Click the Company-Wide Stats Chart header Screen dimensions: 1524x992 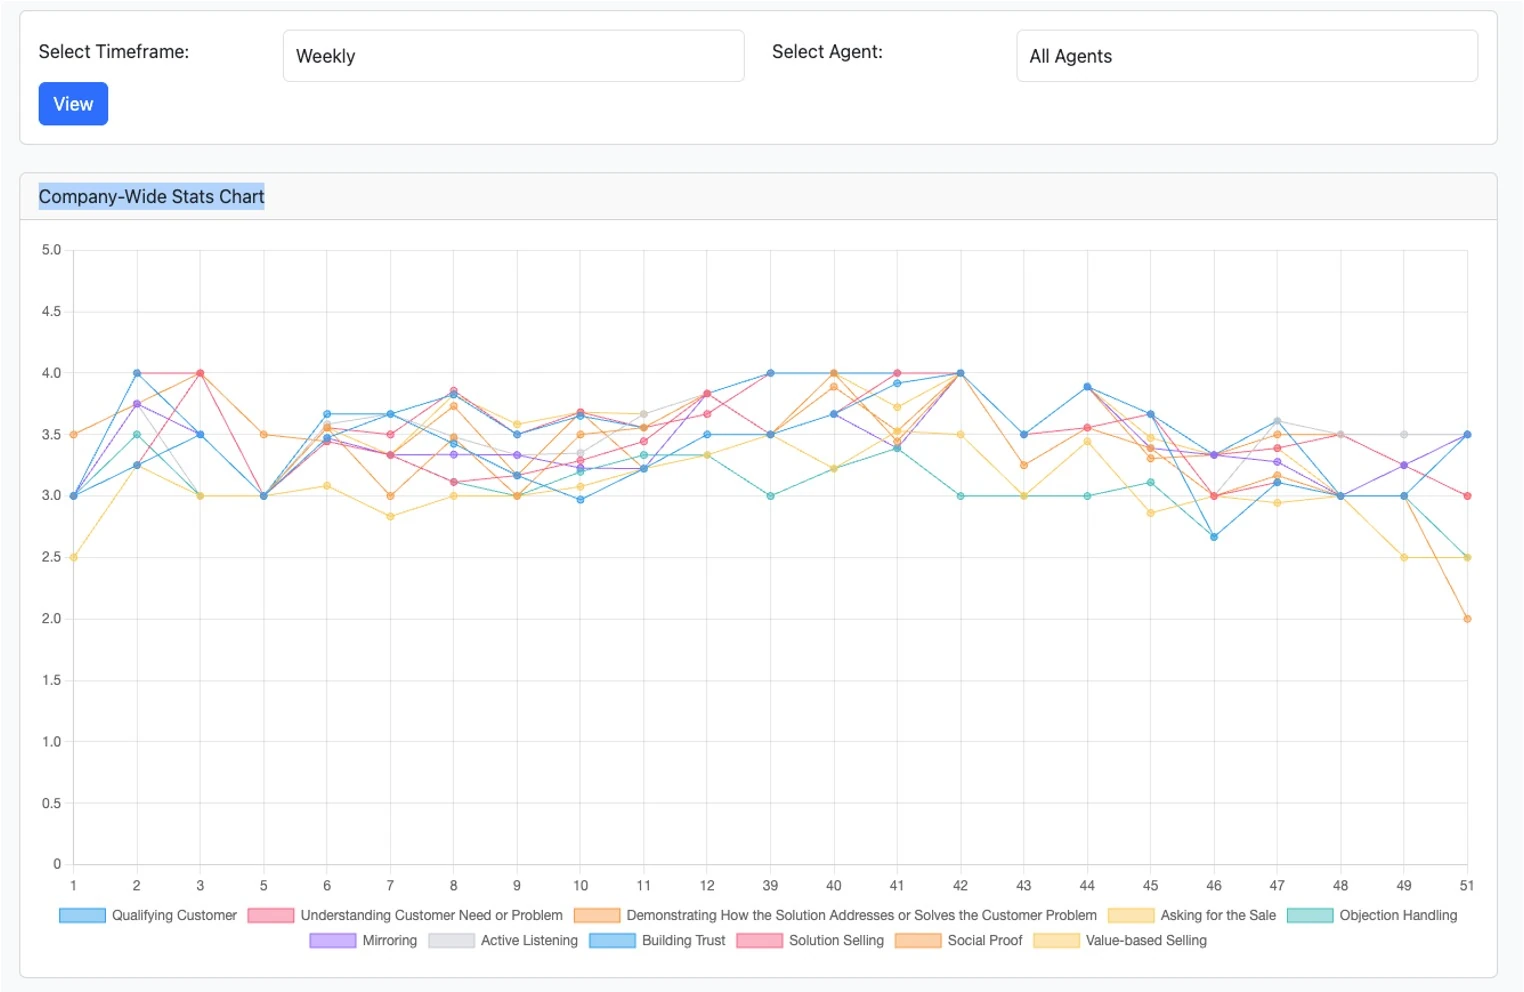pyautogui.click(x=151, y=196)
